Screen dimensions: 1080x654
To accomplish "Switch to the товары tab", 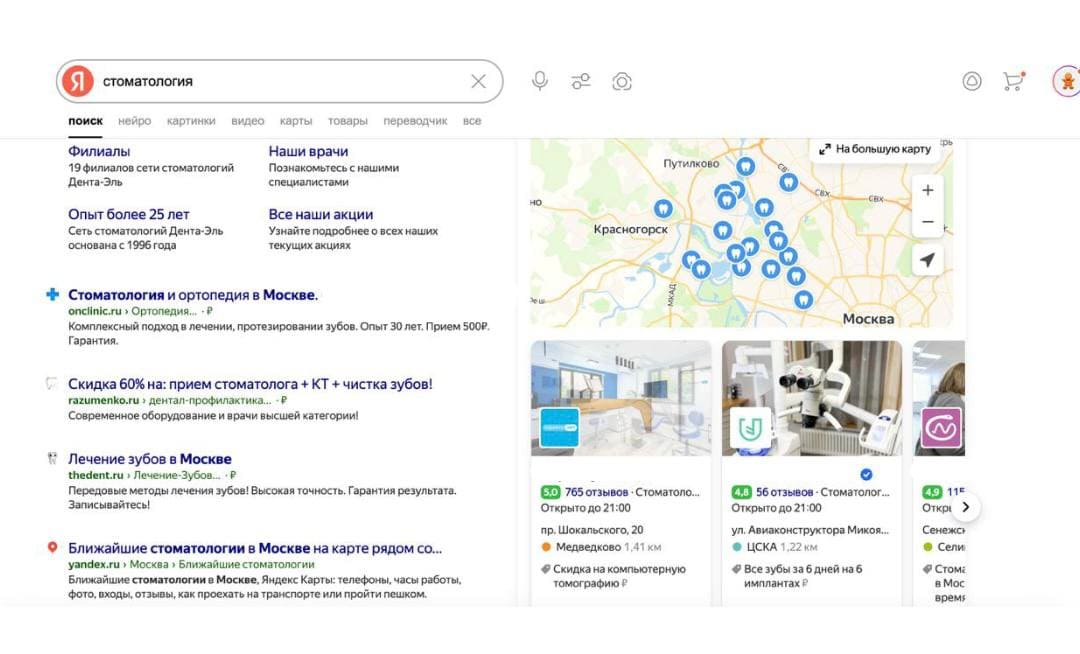I will (347, 120).
